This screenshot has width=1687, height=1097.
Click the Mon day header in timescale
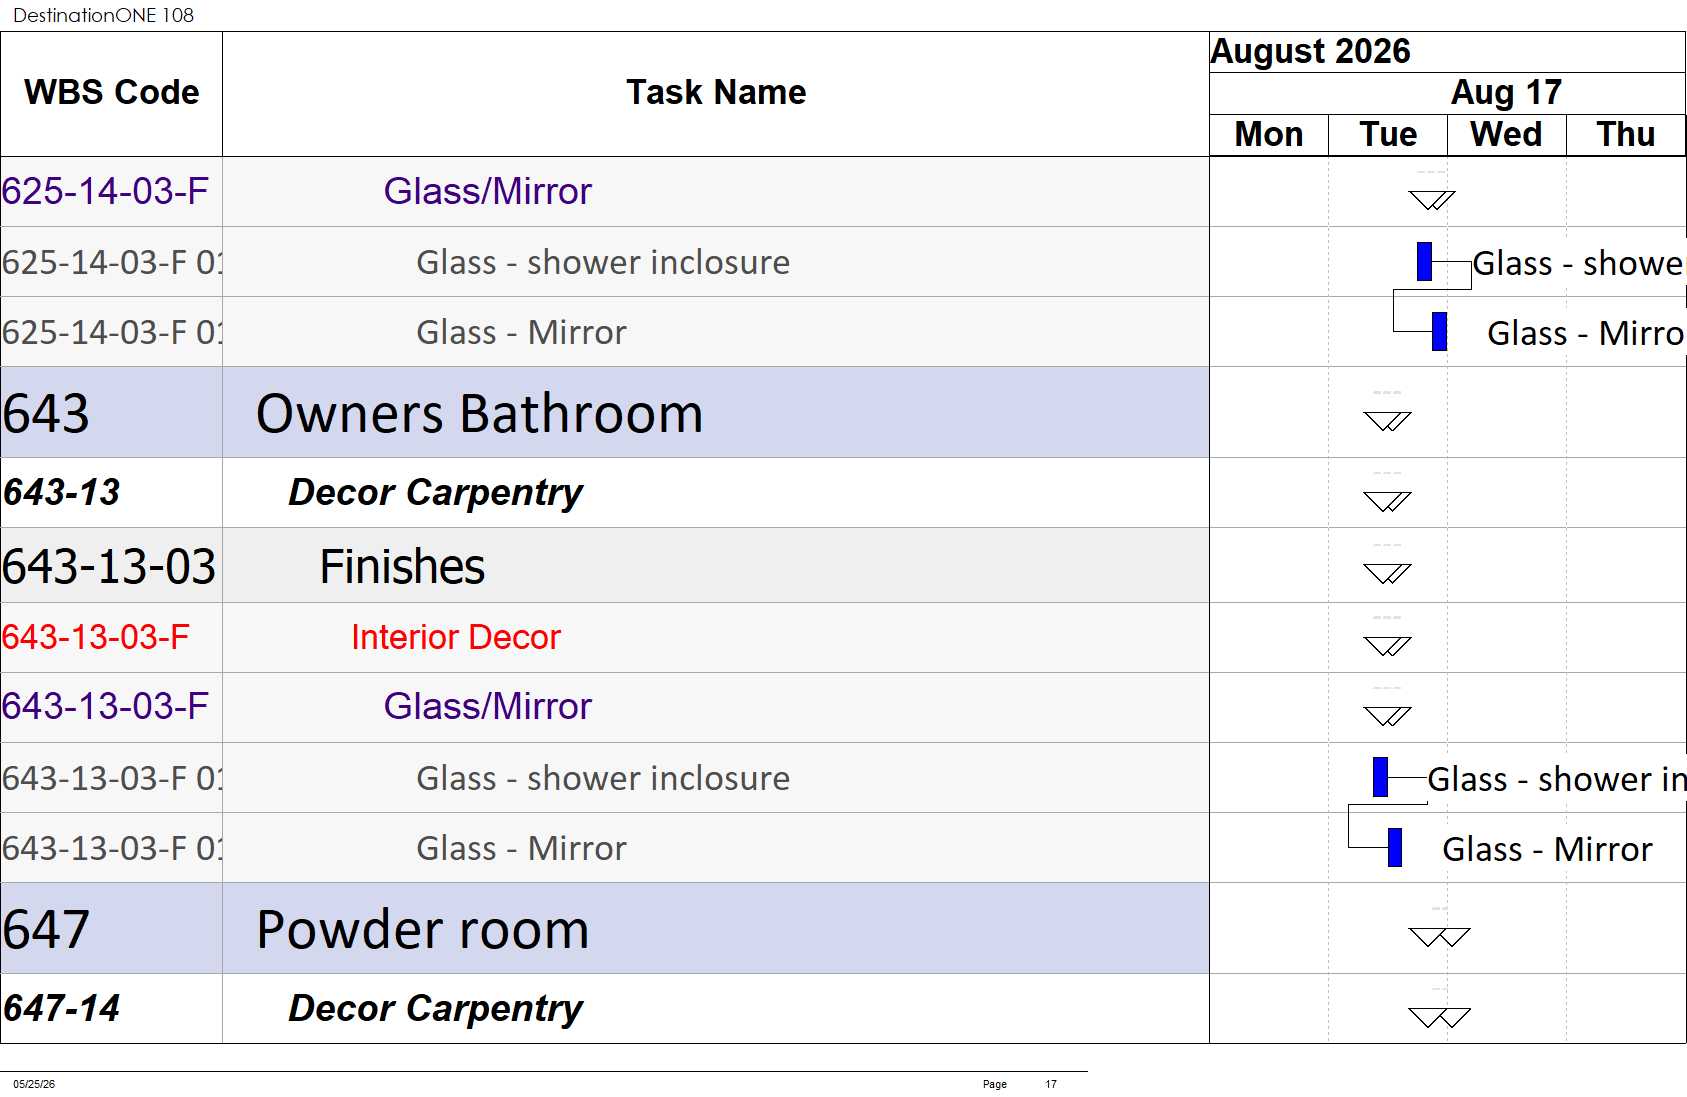pos(1269,135)
